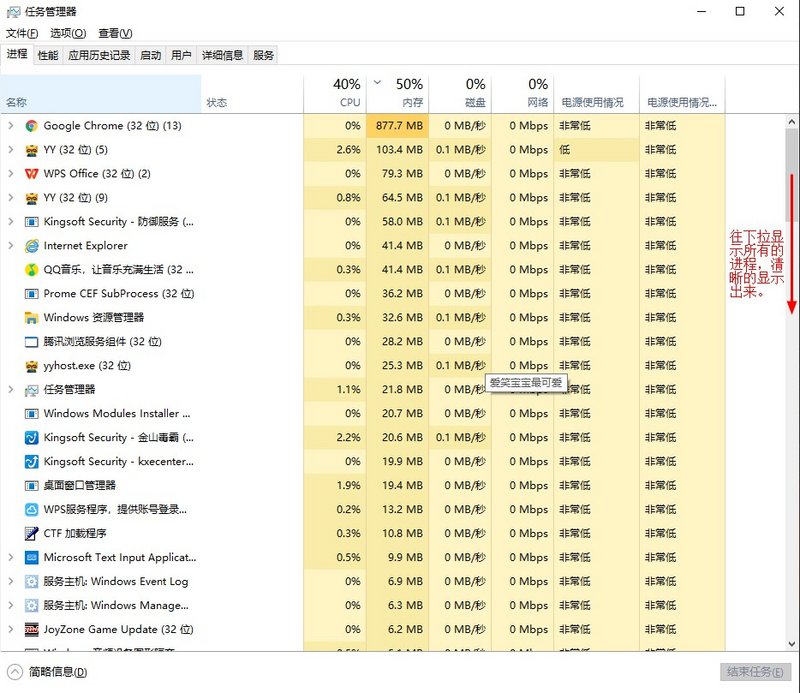Image resolution: width=800 pixels, height=693 pixels.
Task: Sort by the 电源使用情况 column header
Action: [596, 93]
